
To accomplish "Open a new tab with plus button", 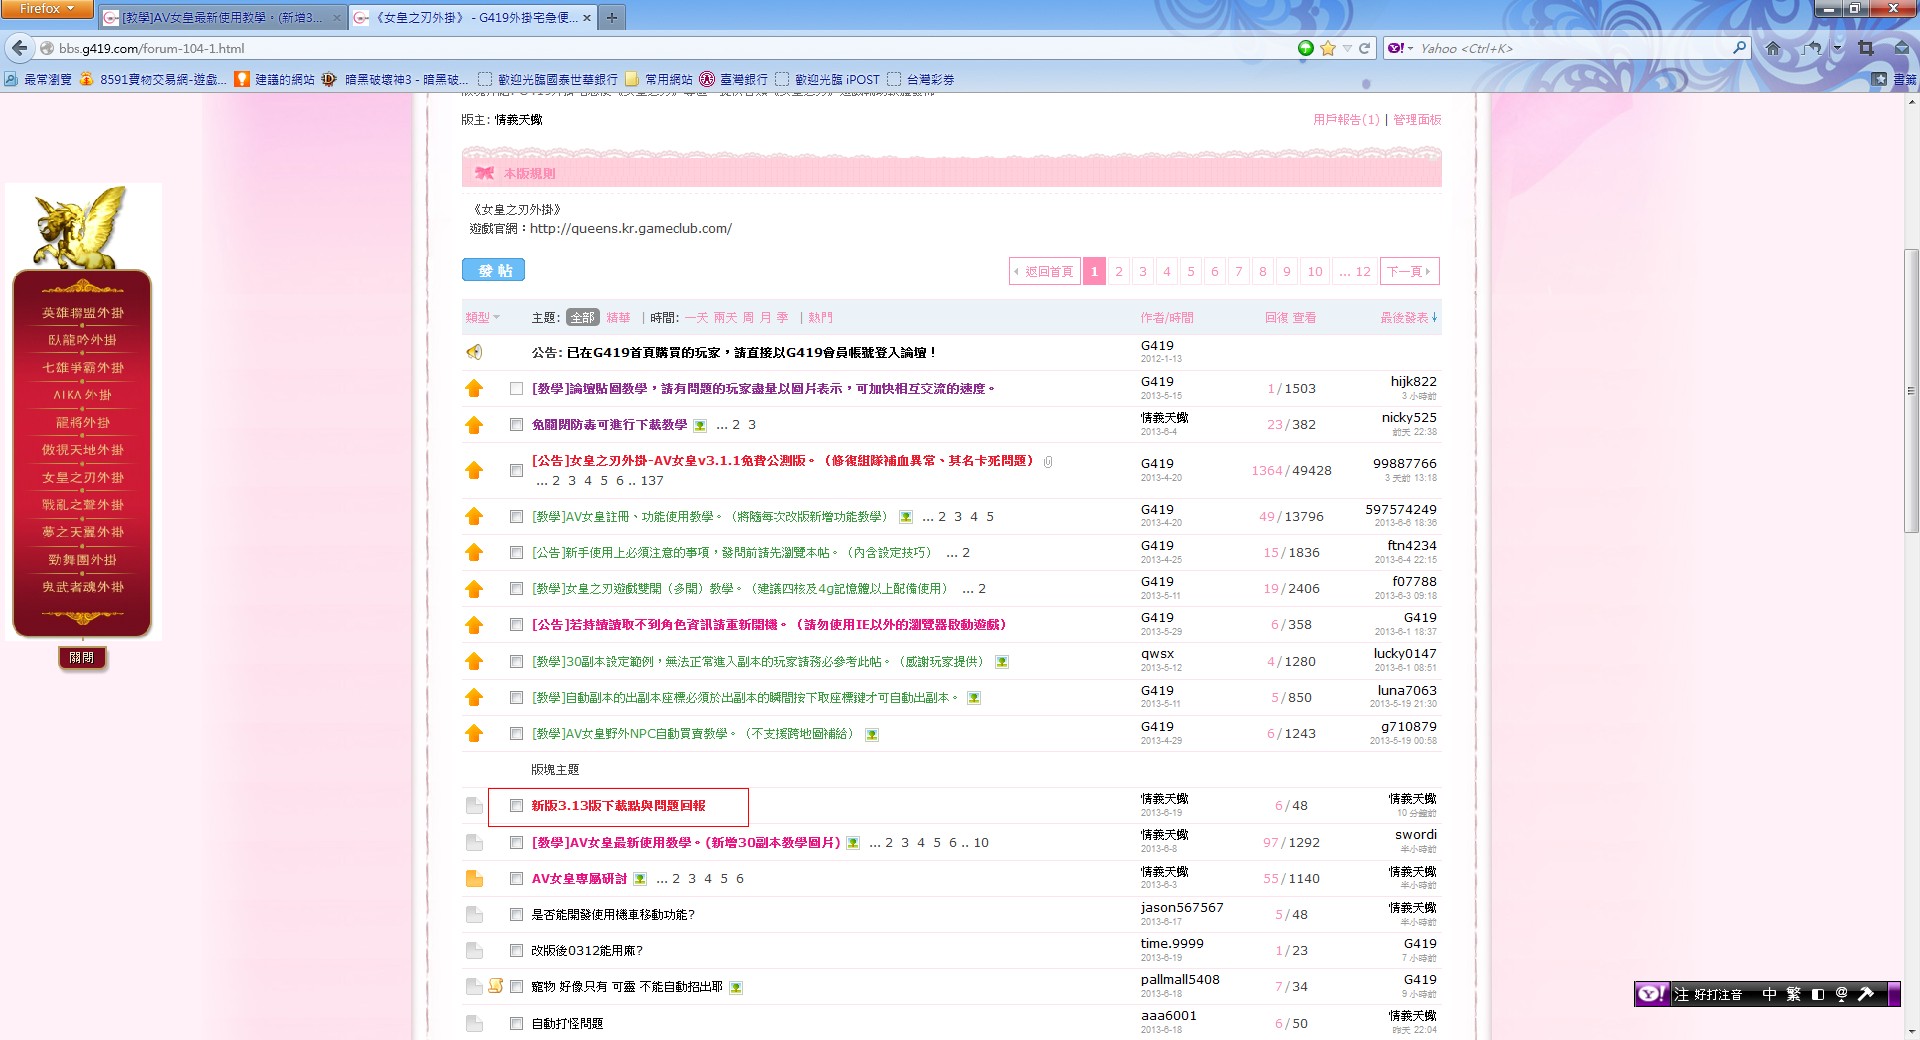I will coord(612,17).
